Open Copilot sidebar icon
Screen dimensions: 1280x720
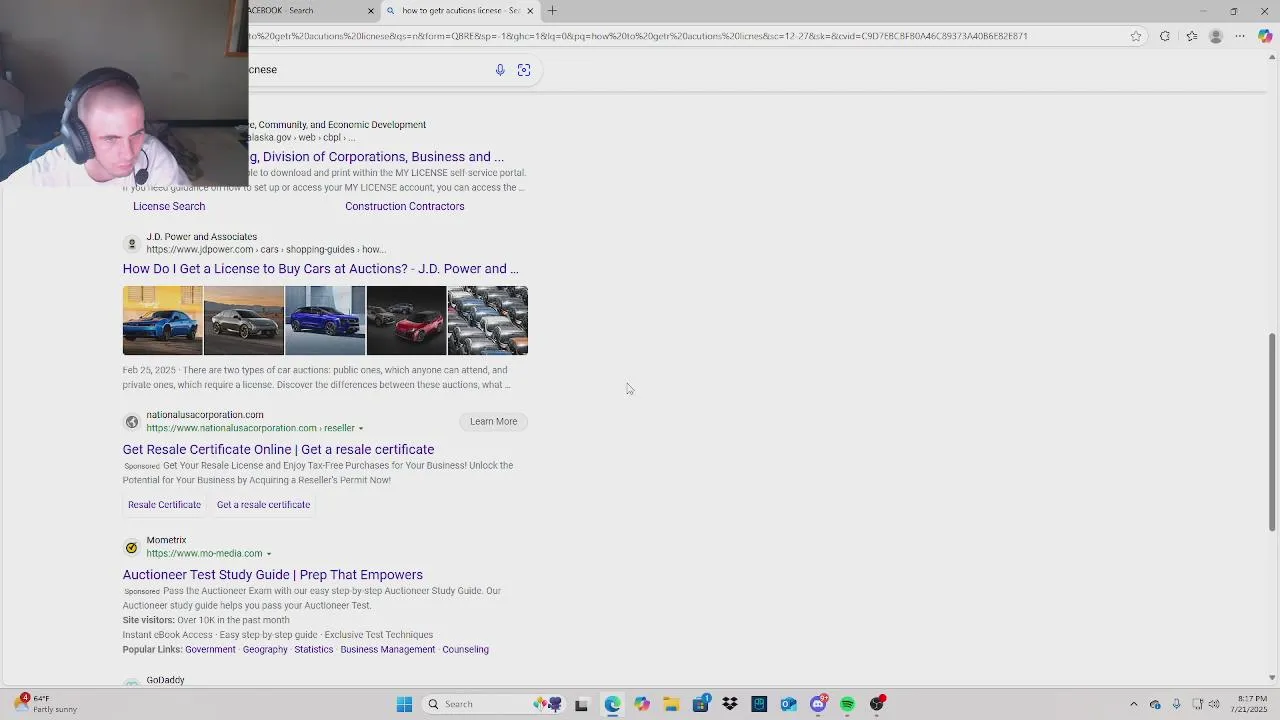point(1265,36)
